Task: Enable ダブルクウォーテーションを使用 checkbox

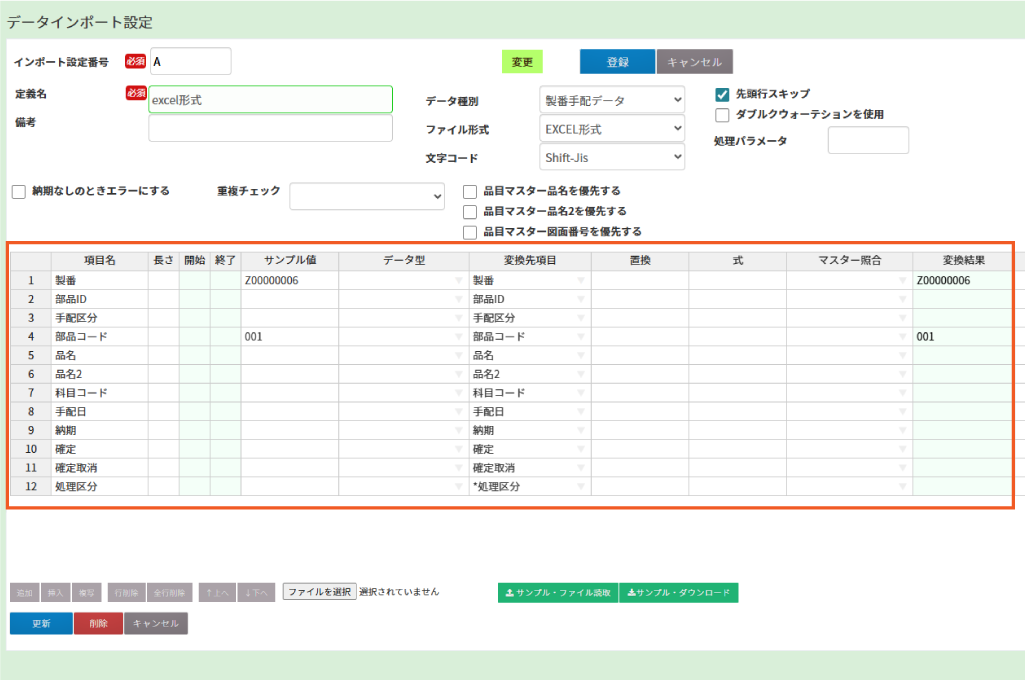Action: coord(722,115)
